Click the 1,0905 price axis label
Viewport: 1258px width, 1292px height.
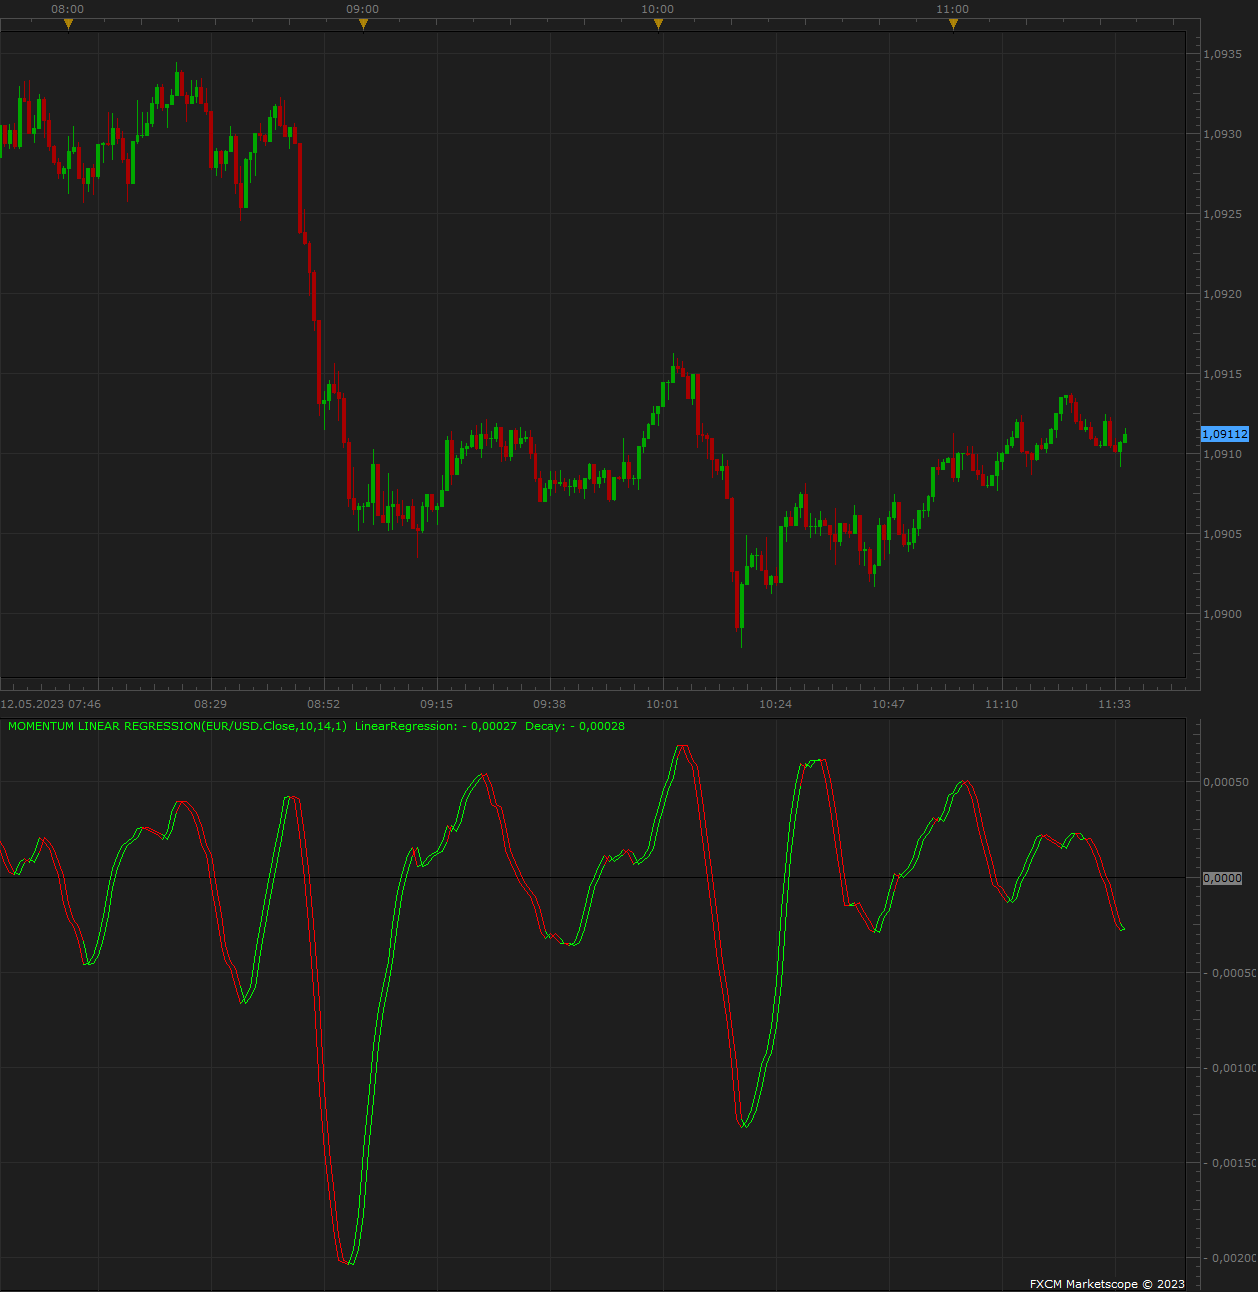click(x=1222, y=534)
